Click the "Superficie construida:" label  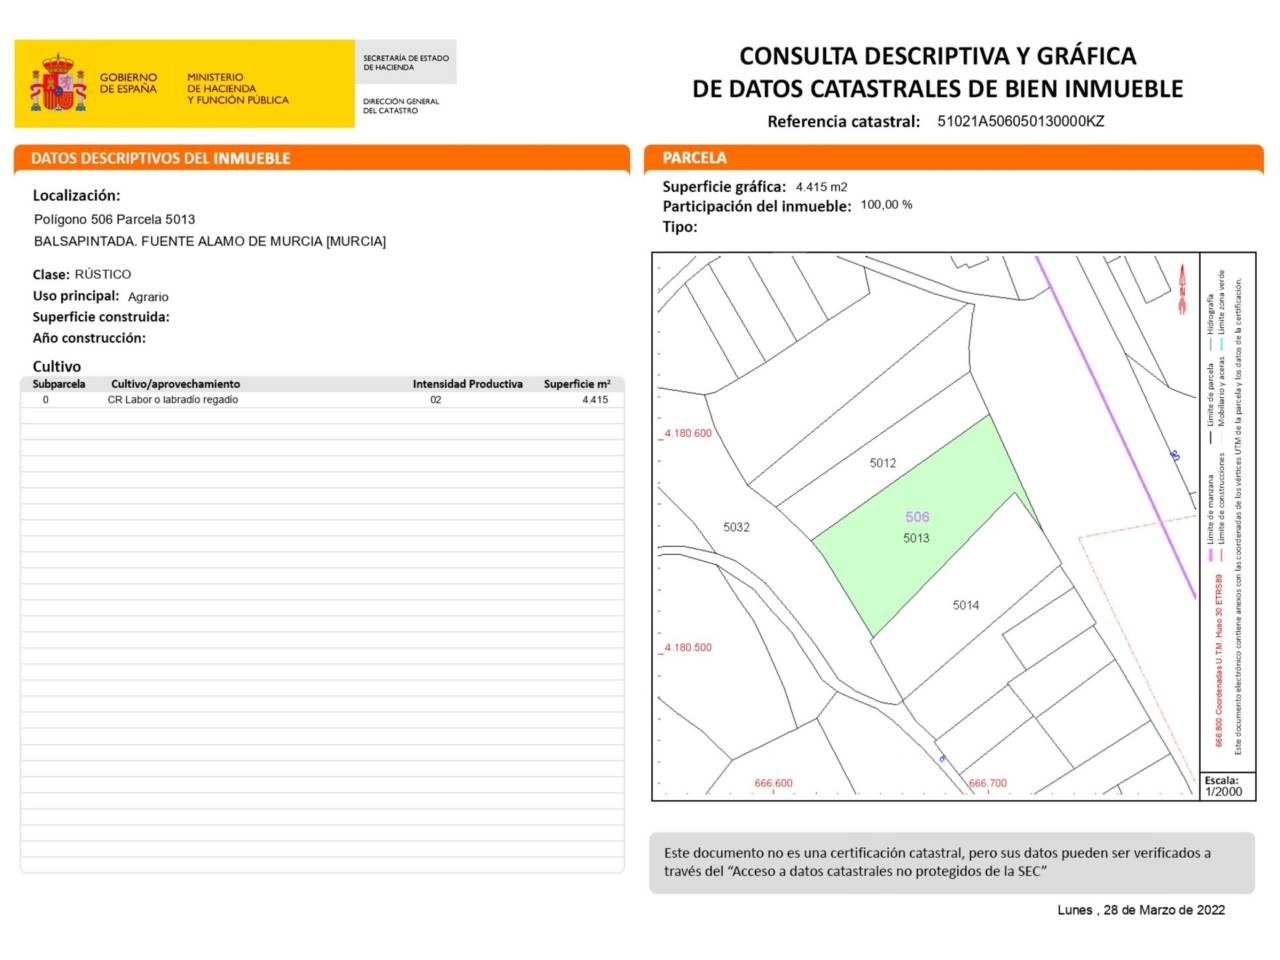tap(101, 317)
